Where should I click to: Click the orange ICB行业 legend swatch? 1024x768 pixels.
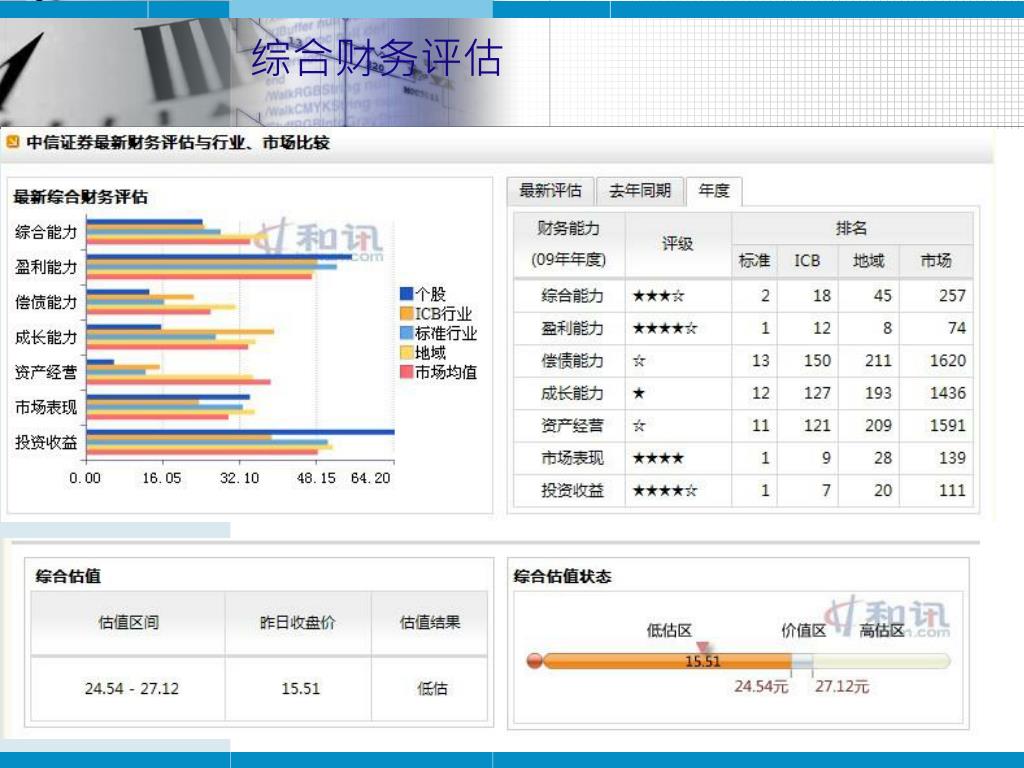pos(406,313)
